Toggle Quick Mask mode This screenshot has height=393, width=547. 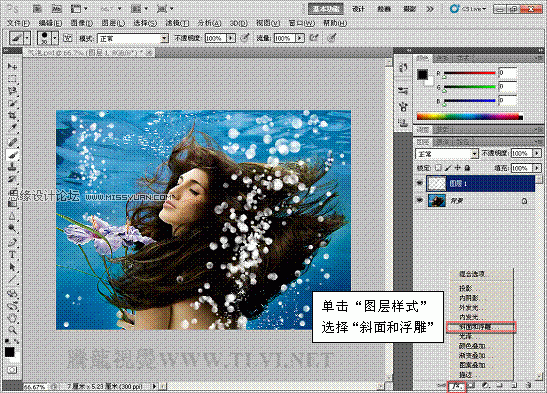12,370
